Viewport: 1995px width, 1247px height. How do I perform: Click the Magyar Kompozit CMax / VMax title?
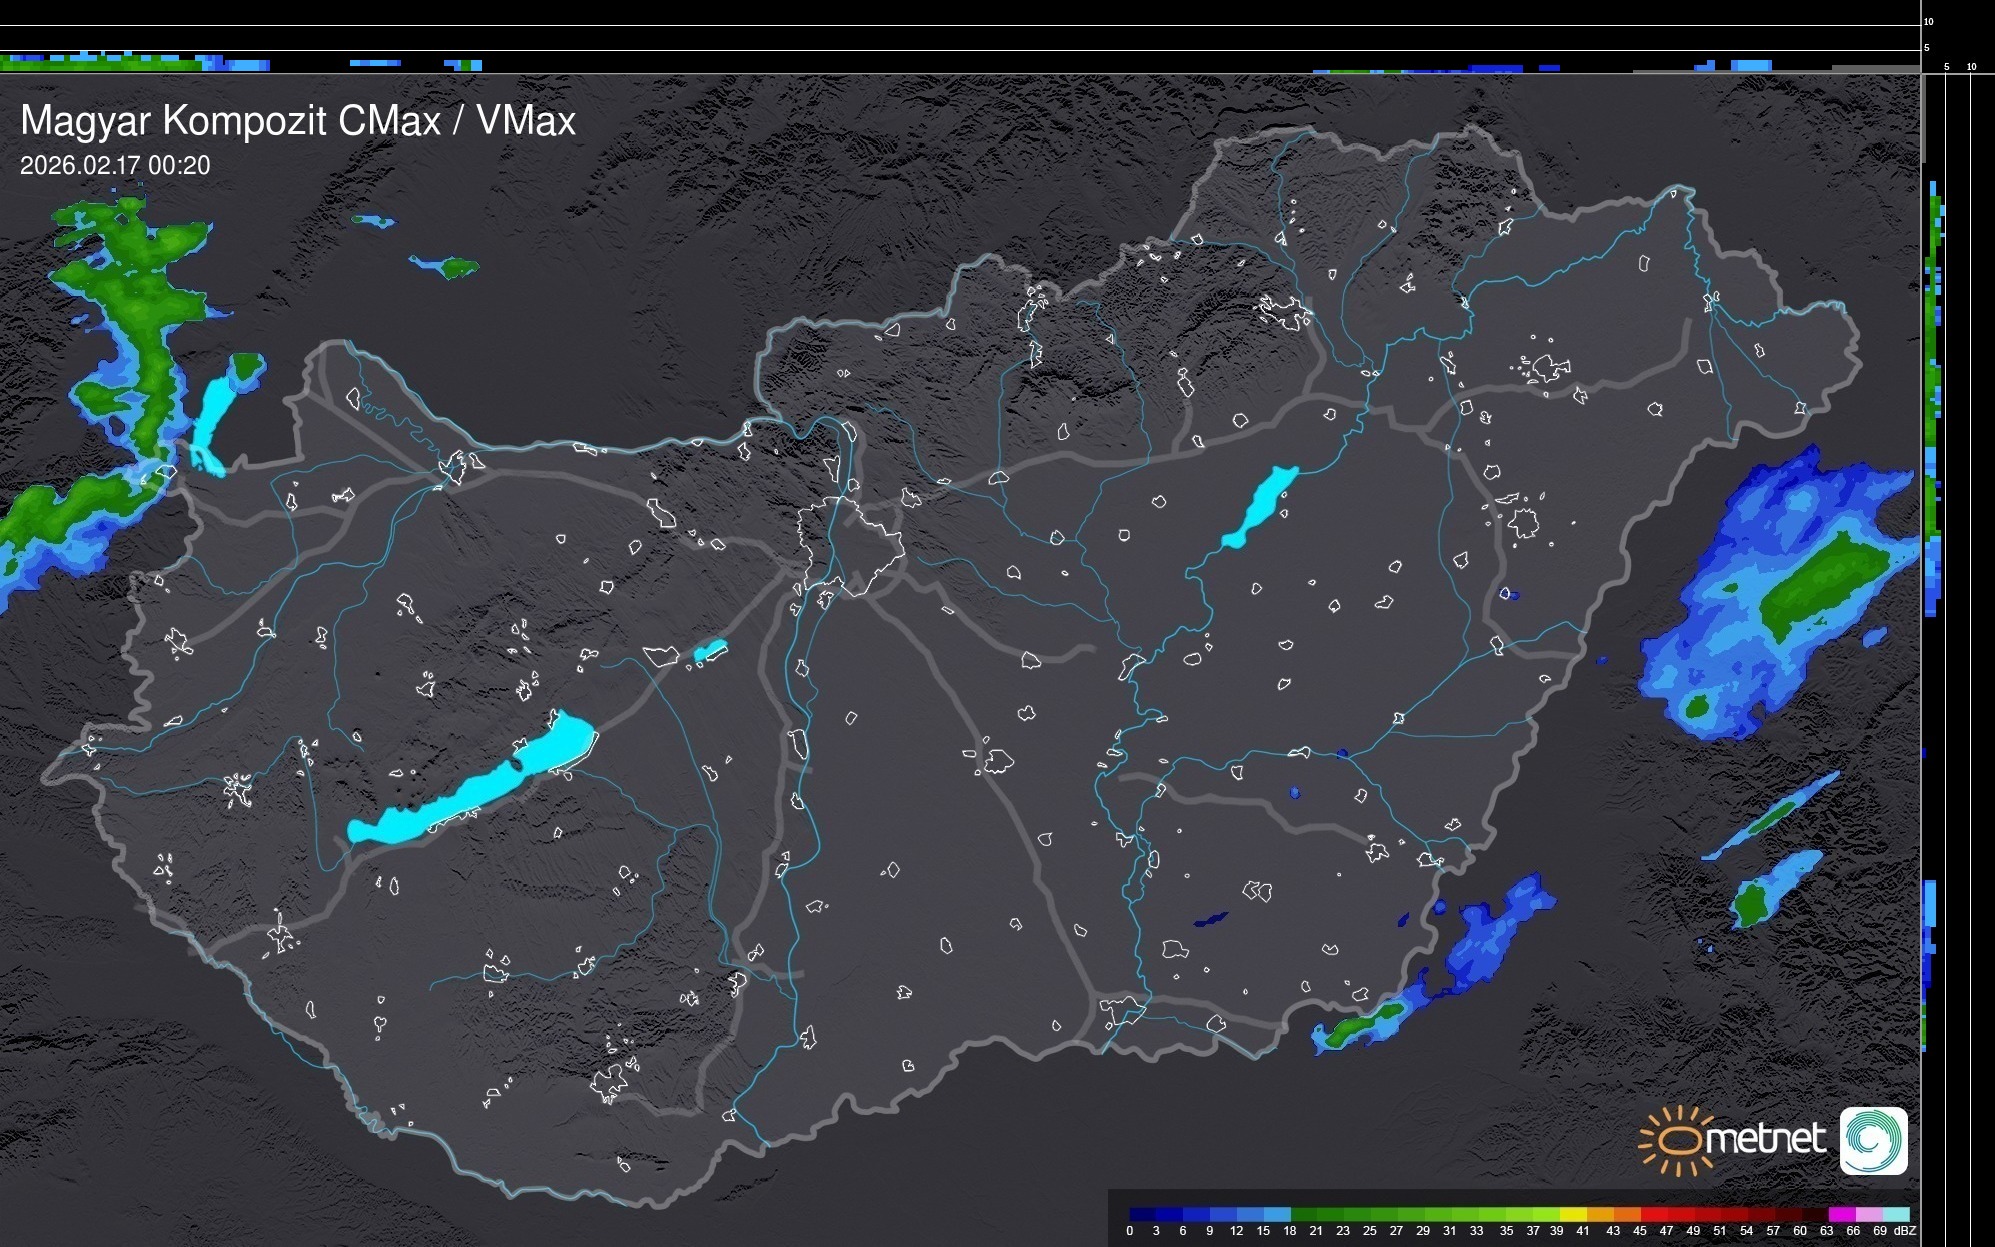pos(298,121)
